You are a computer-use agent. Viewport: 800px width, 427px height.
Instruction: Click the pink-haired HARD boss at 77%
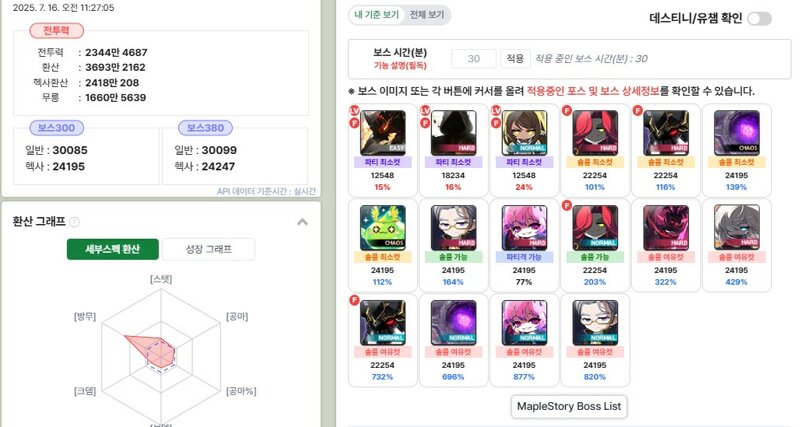pyautogui.click(x=524, y=228)
